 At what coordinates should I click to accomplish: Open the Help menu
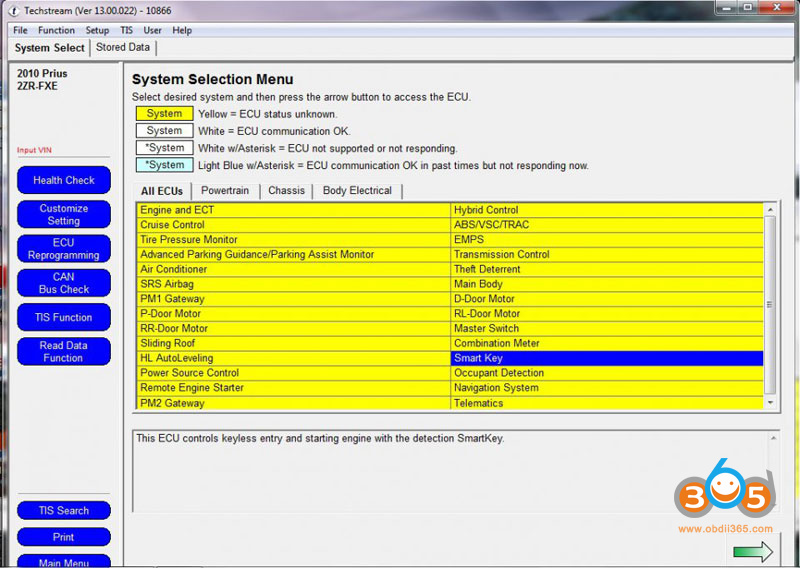(182, 30)
